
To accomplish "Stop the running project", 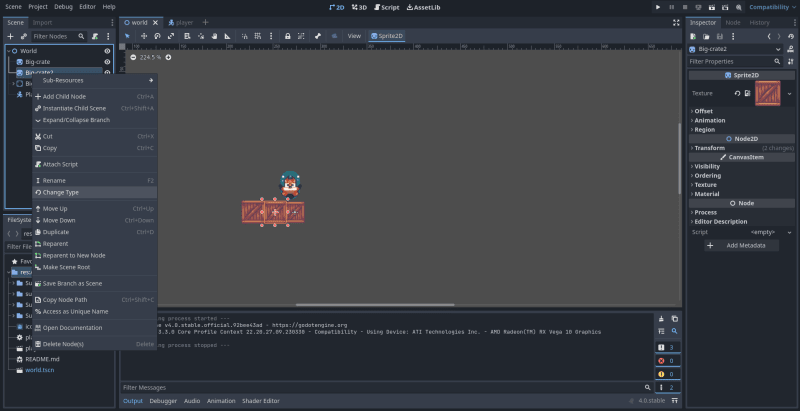I will (685, 7).
